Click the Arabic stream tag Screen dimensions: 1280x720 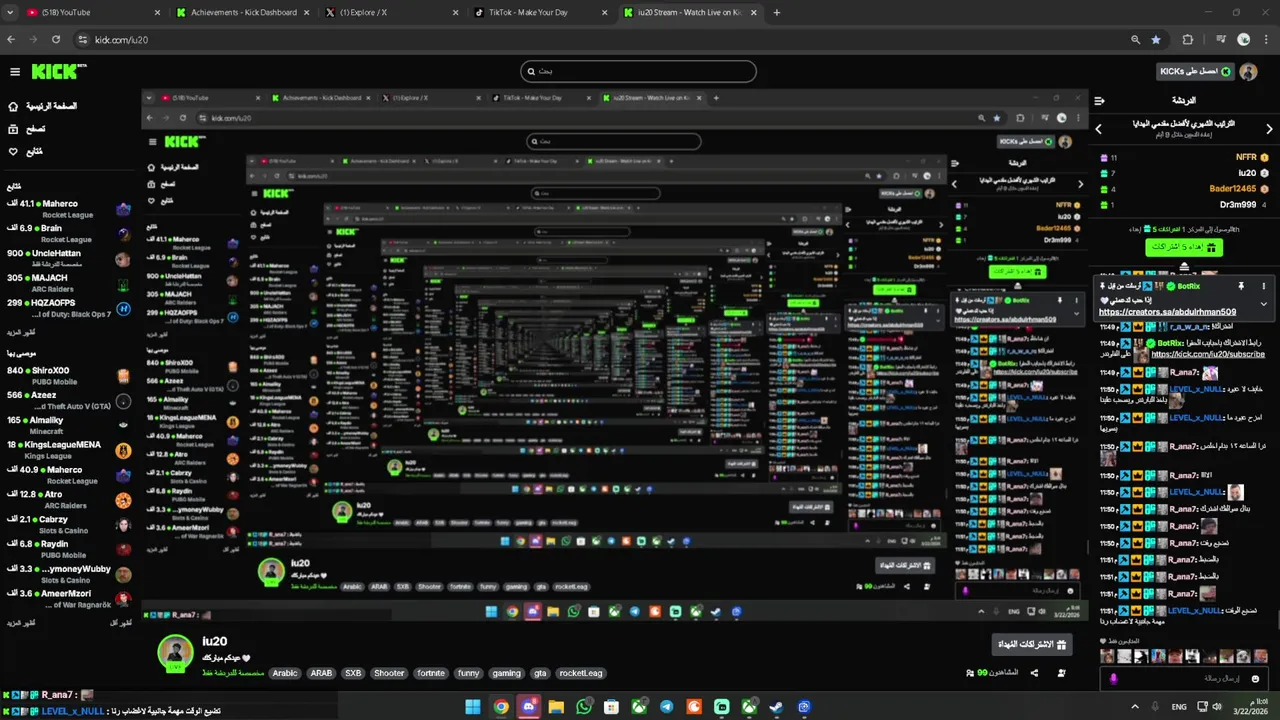285,673
